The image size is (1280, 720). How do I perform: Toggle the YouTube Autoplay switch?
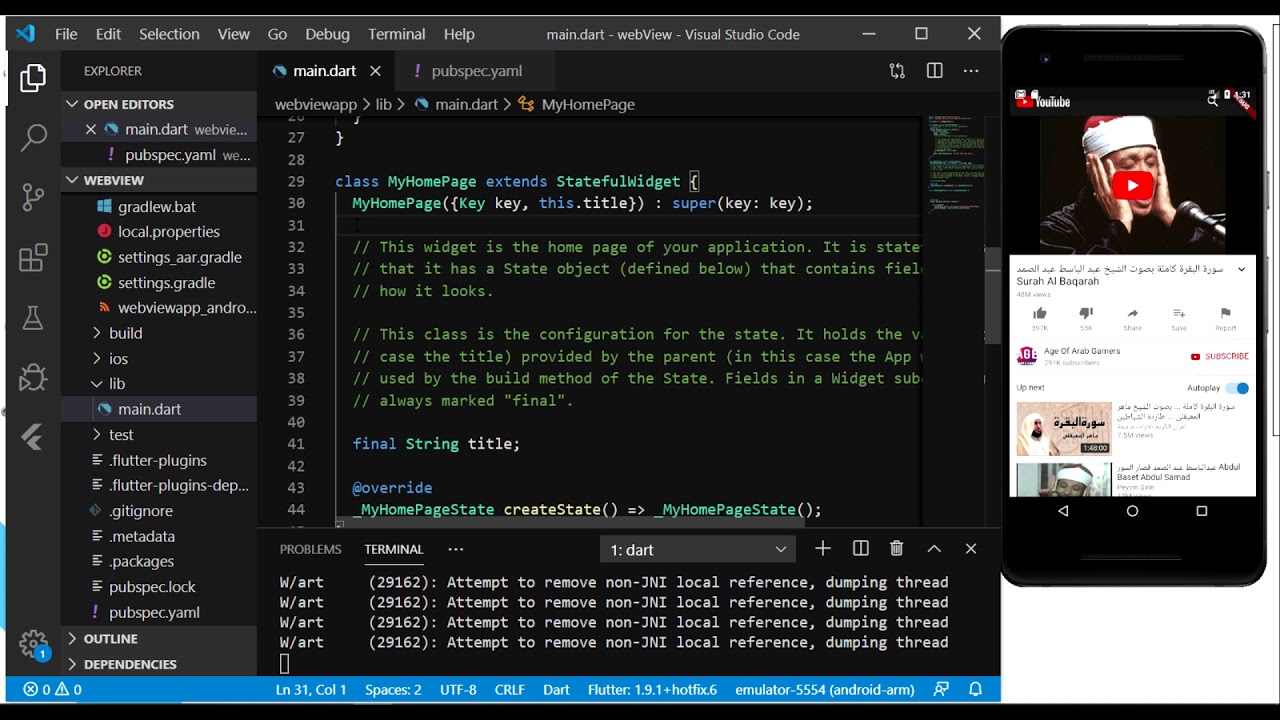[1237, 388]
